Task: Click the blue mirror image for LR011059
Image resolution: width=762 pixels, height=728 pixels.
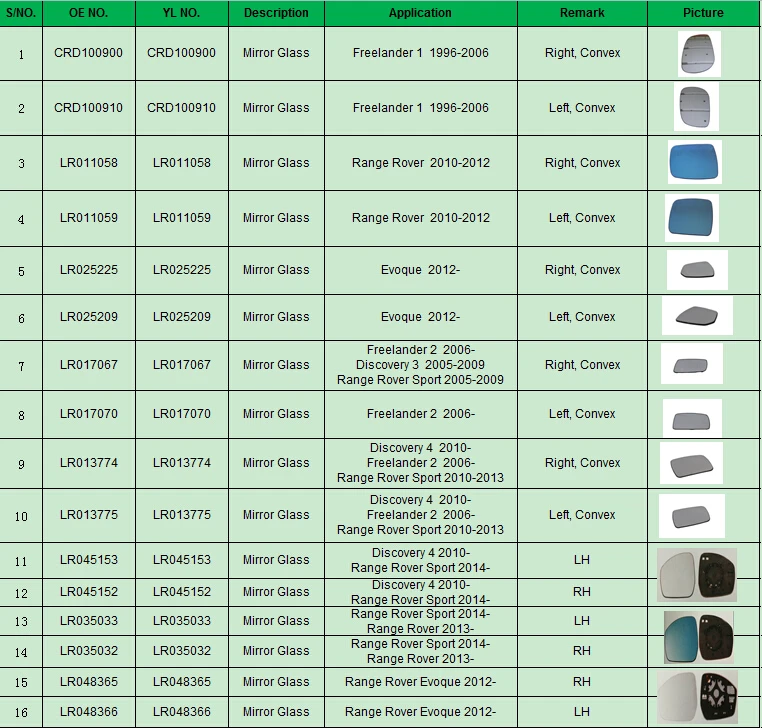Action: coord(692,218)
